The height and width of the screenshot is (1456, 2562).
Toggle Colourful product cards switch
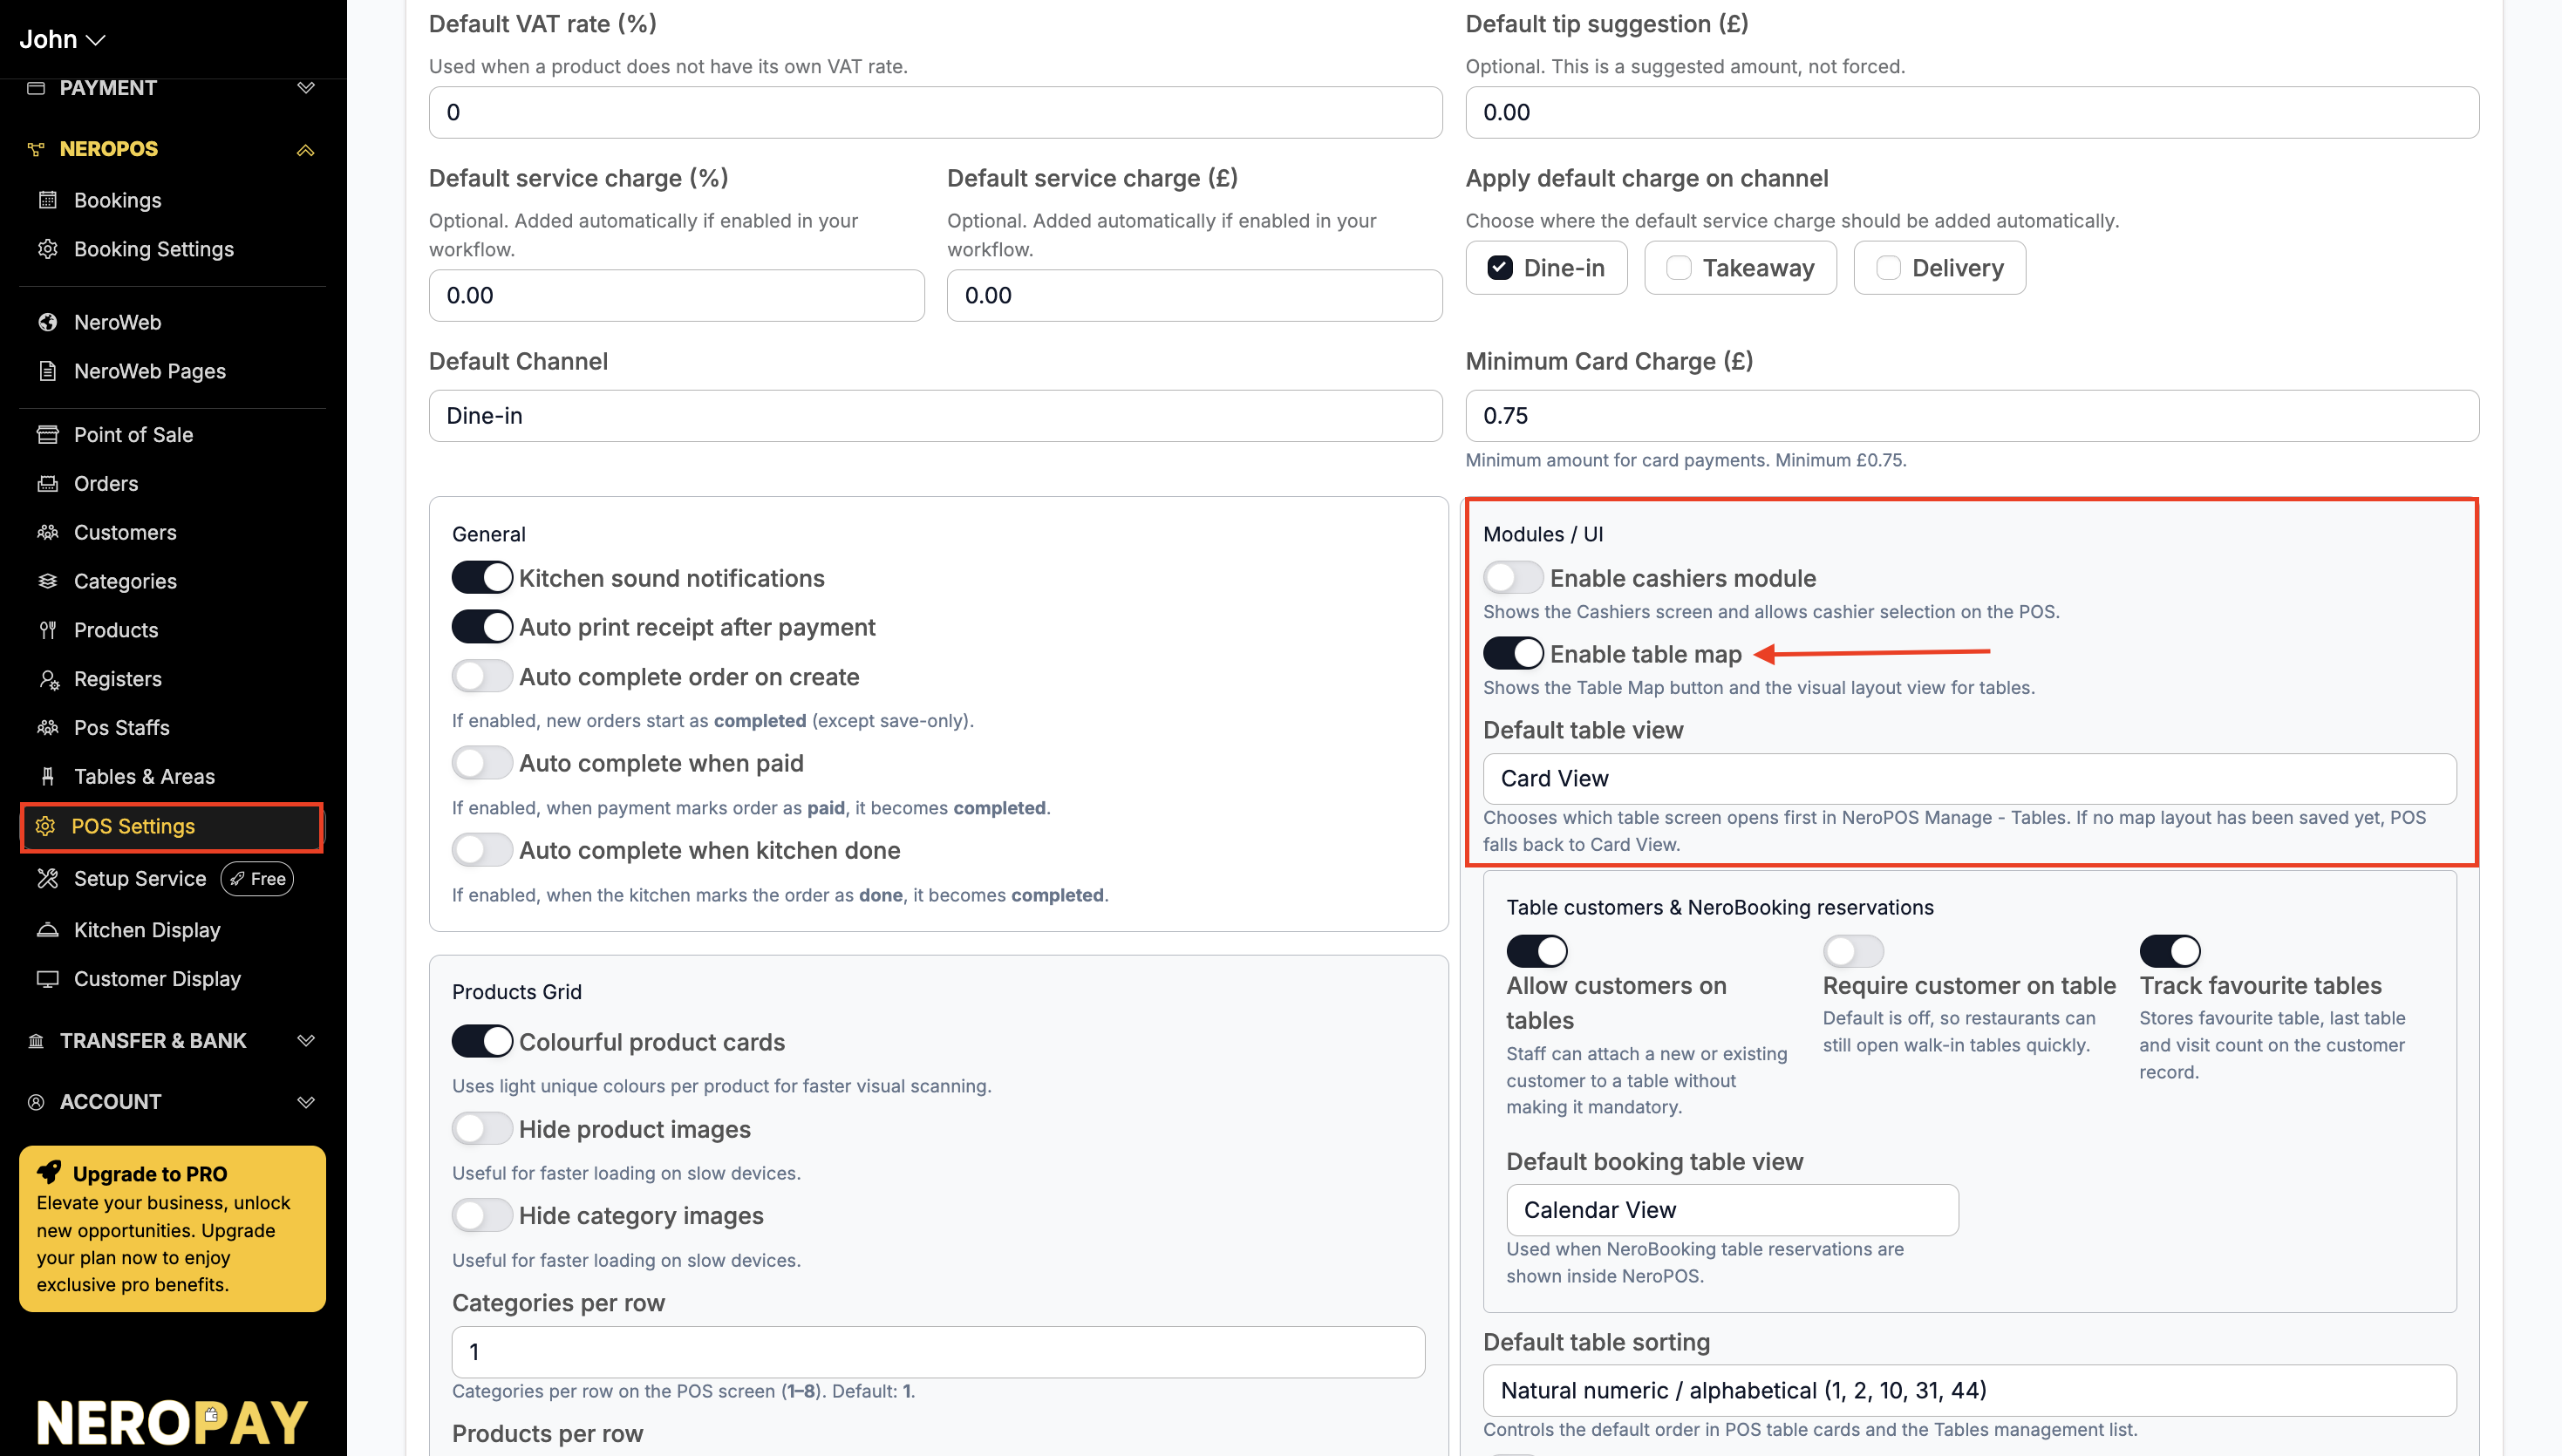pyautogui.click(x=482, y=1041)
